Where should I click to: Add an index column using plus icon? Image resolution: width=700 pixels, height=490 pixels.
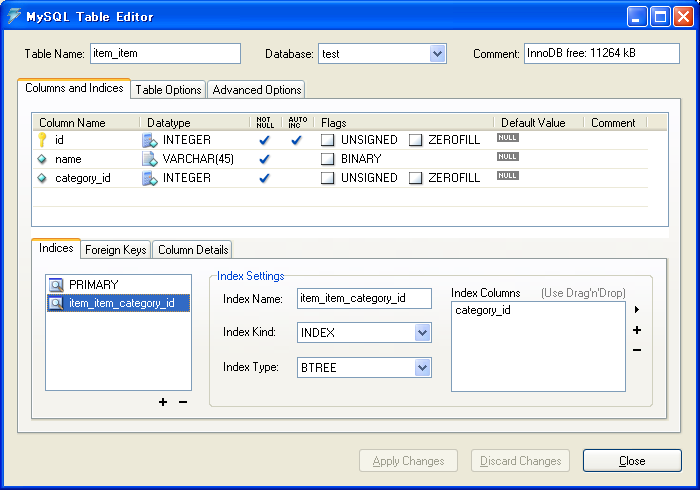(x=637, y=330)
